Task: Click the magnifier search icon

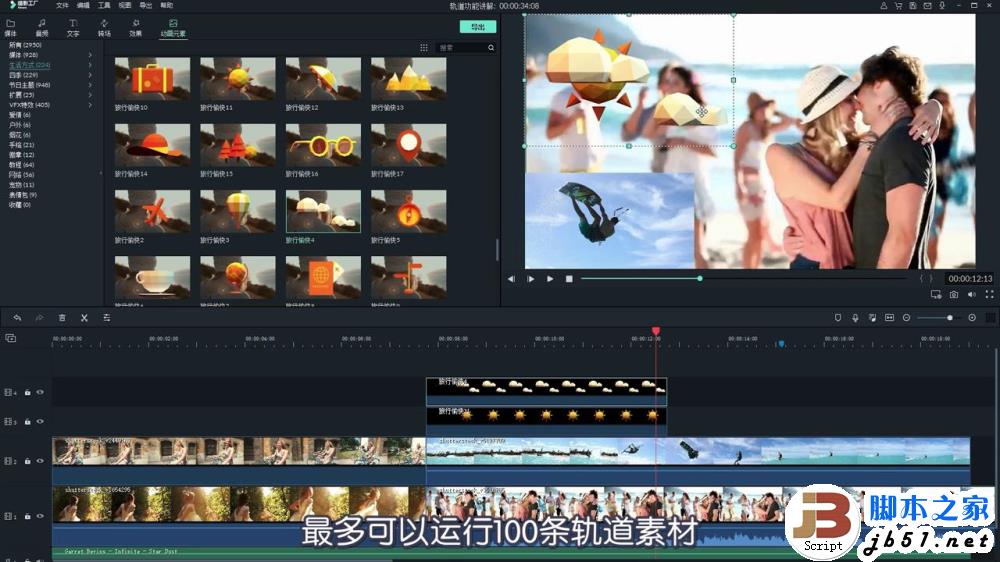Action: coord(491,48)
